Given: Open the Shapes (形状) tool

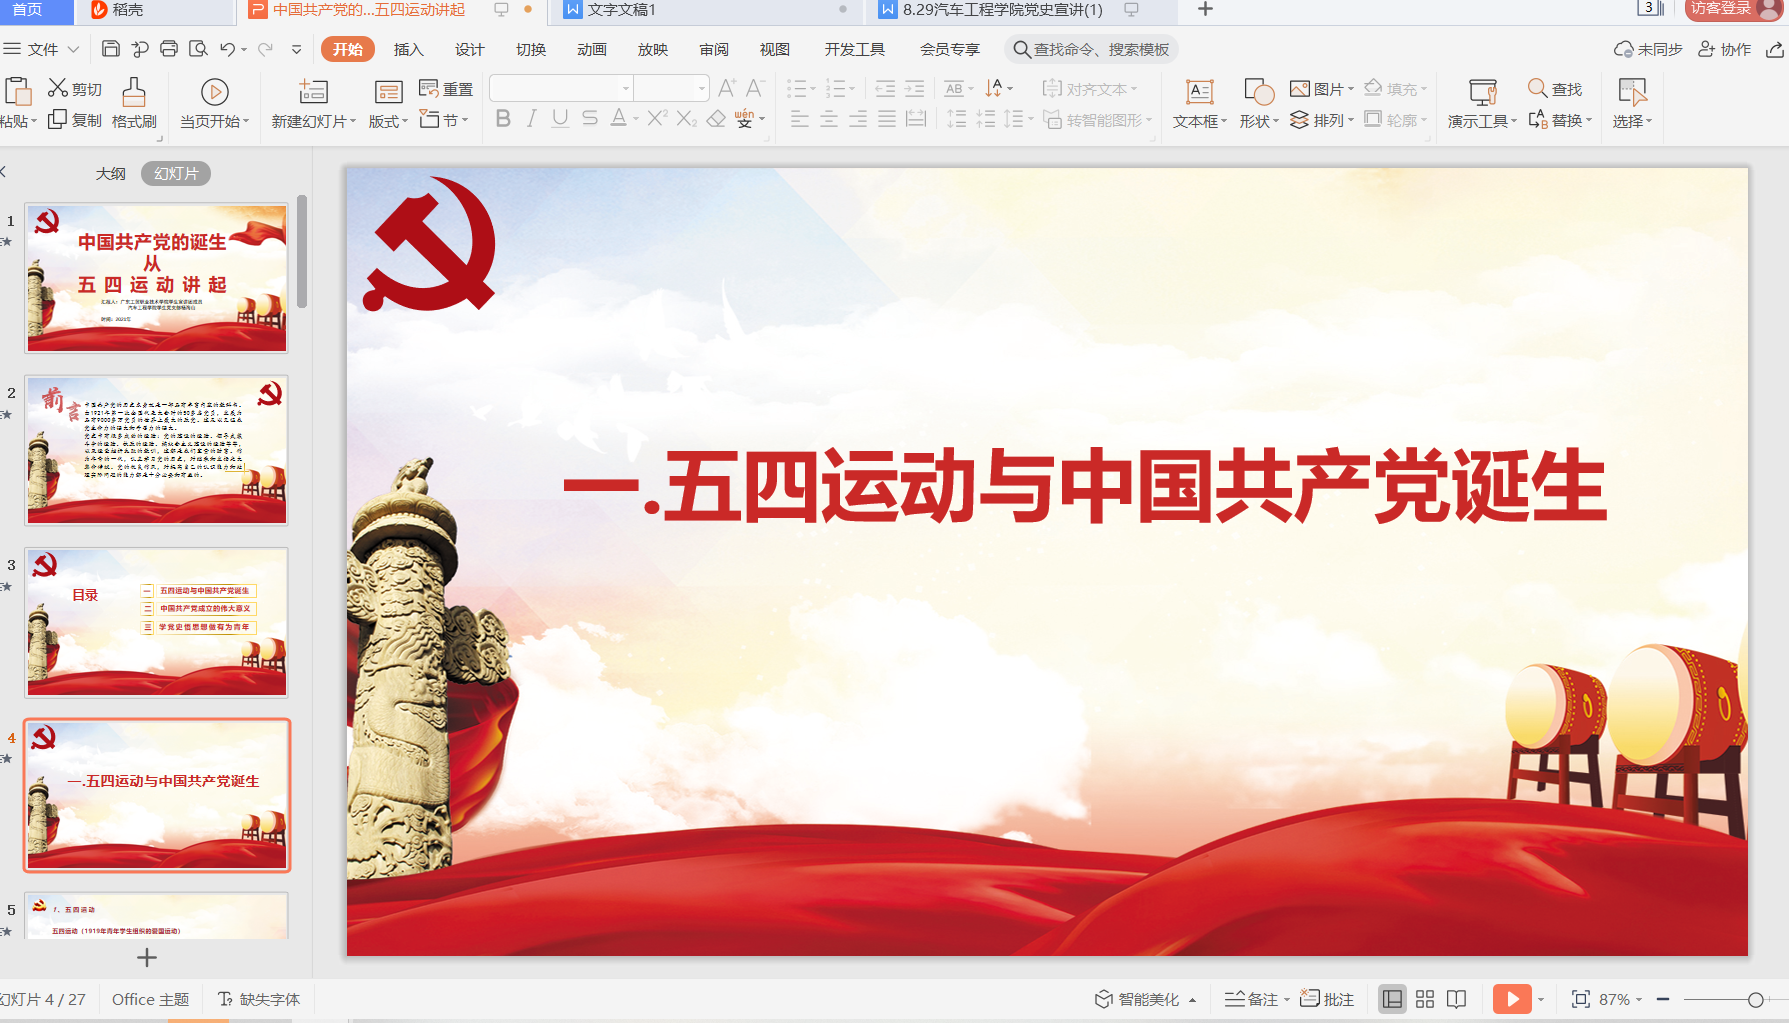Looking at the screenshot, I should [x=1258, y=93].
